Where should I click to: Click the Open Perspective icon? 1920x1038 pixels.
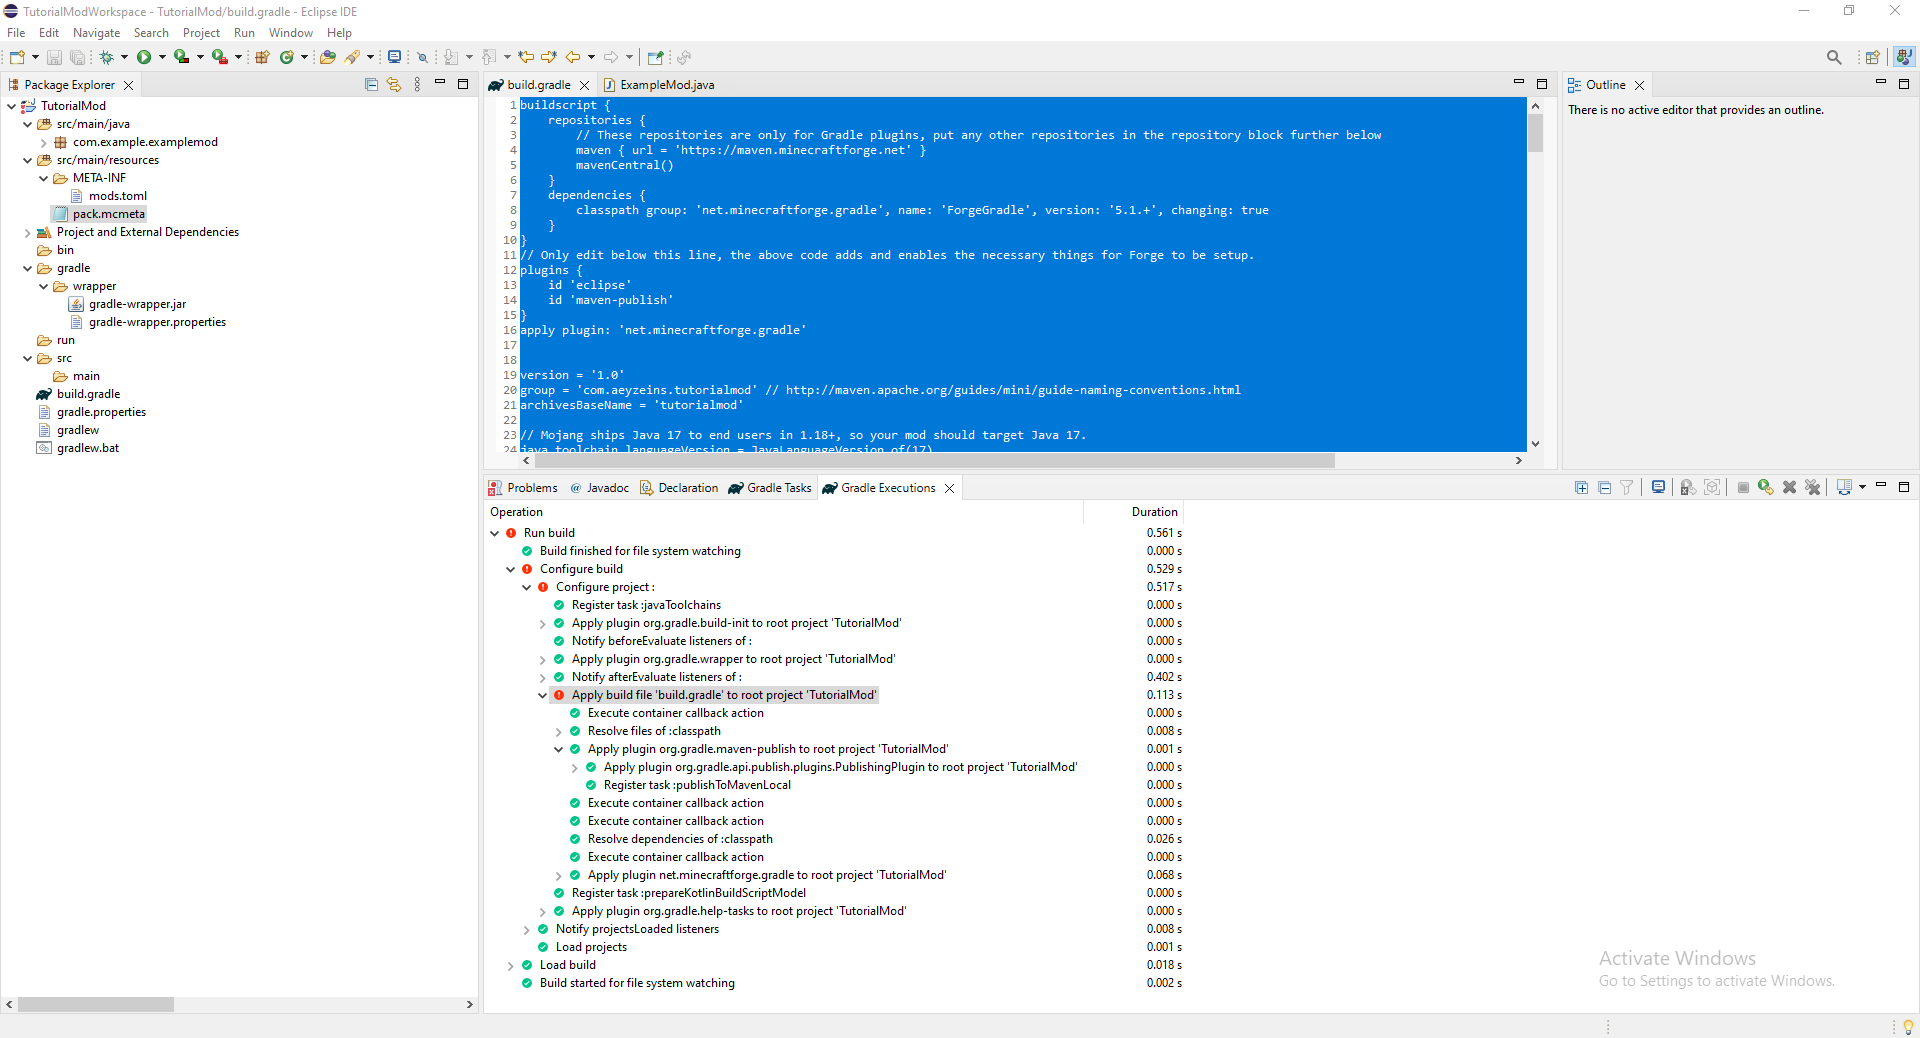click(x=1872, y=57)
